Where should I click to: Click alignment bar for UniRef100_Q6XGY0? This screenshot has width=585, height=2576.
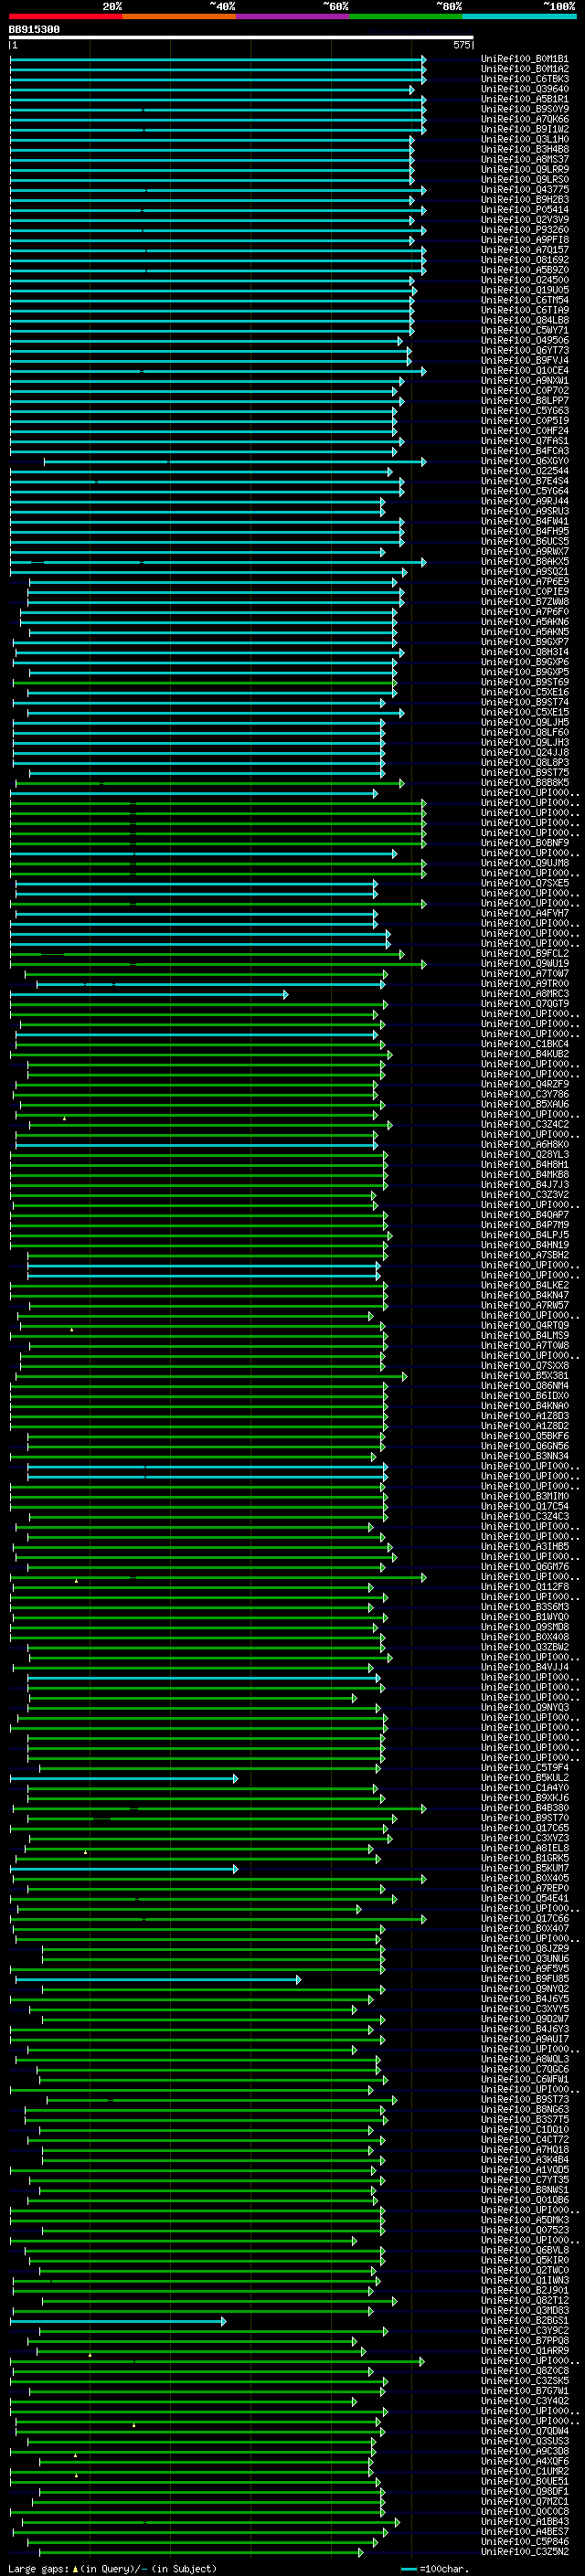click(234, 461)
